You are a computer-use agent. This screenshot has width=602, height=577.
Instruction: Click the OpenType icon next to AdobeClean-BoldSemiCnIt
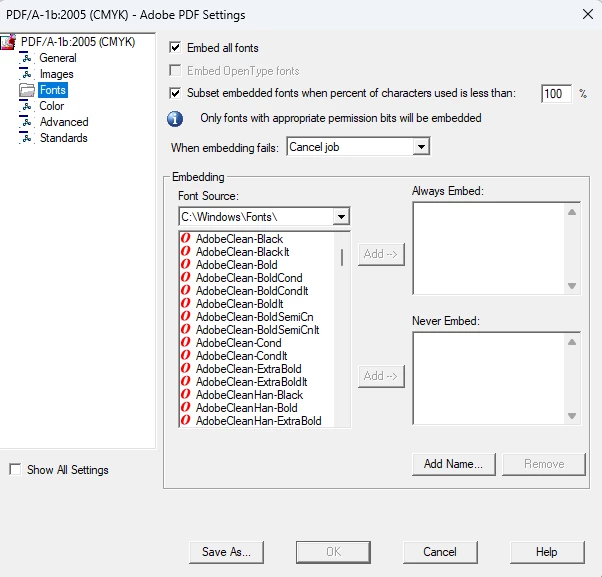(185, 329)
